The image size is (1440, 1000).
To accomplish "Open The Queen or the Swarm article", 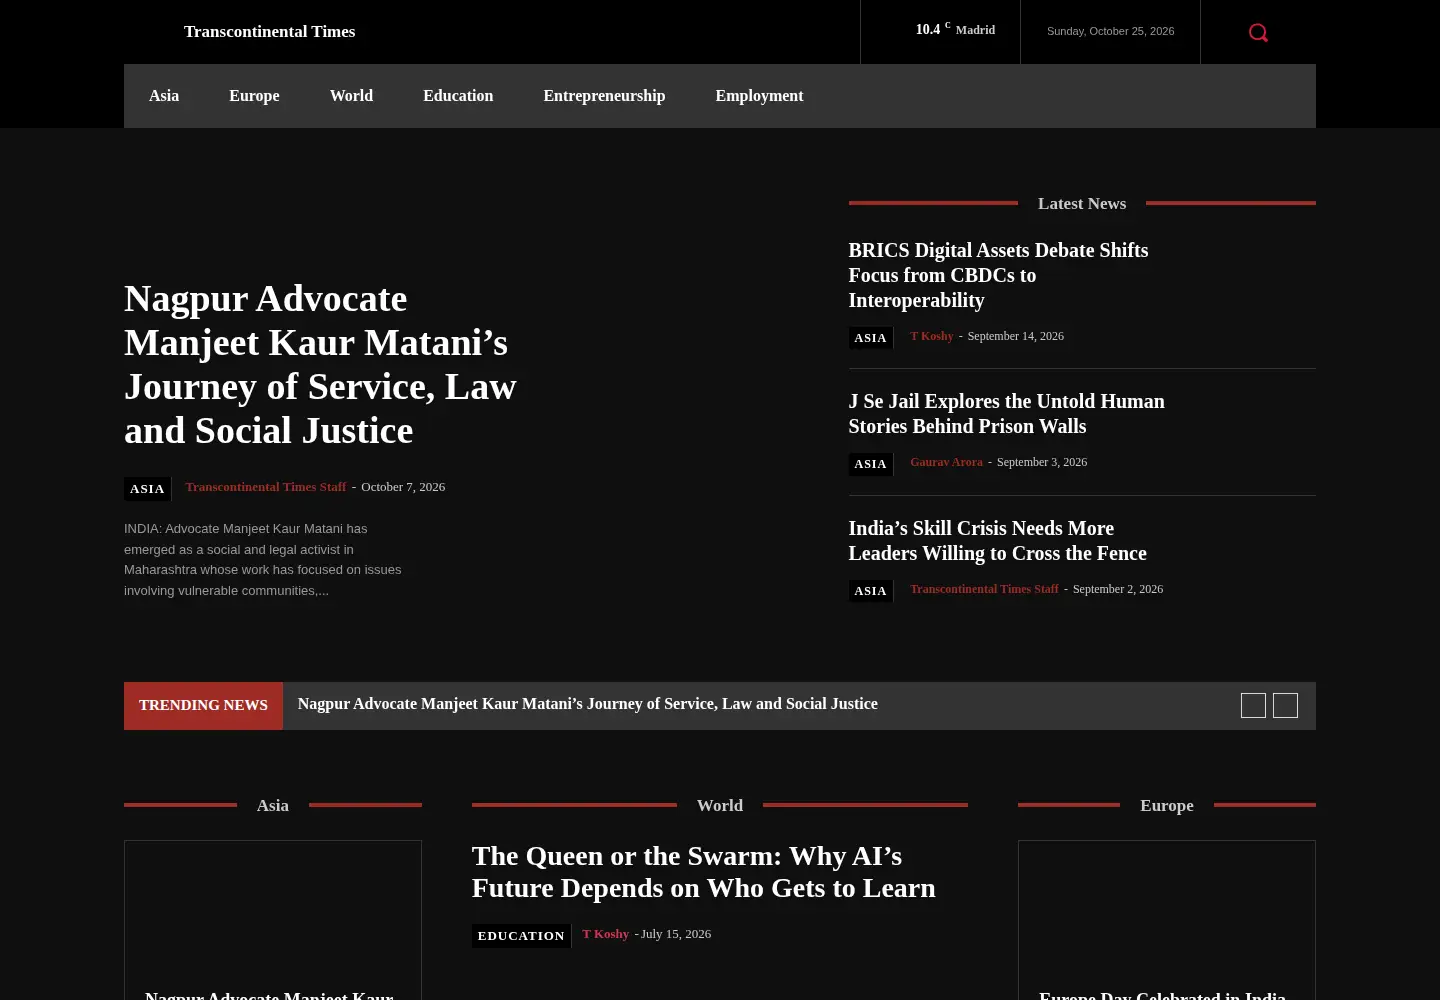I will (704, 872).
